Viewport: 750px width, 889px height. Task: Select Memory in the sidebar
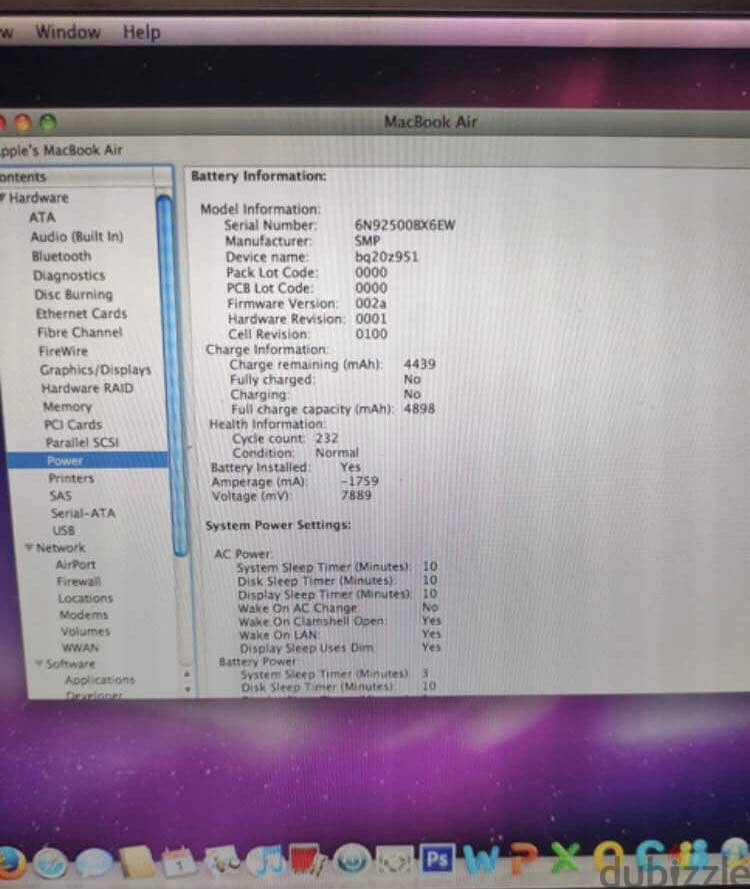[x=67, y=407]
